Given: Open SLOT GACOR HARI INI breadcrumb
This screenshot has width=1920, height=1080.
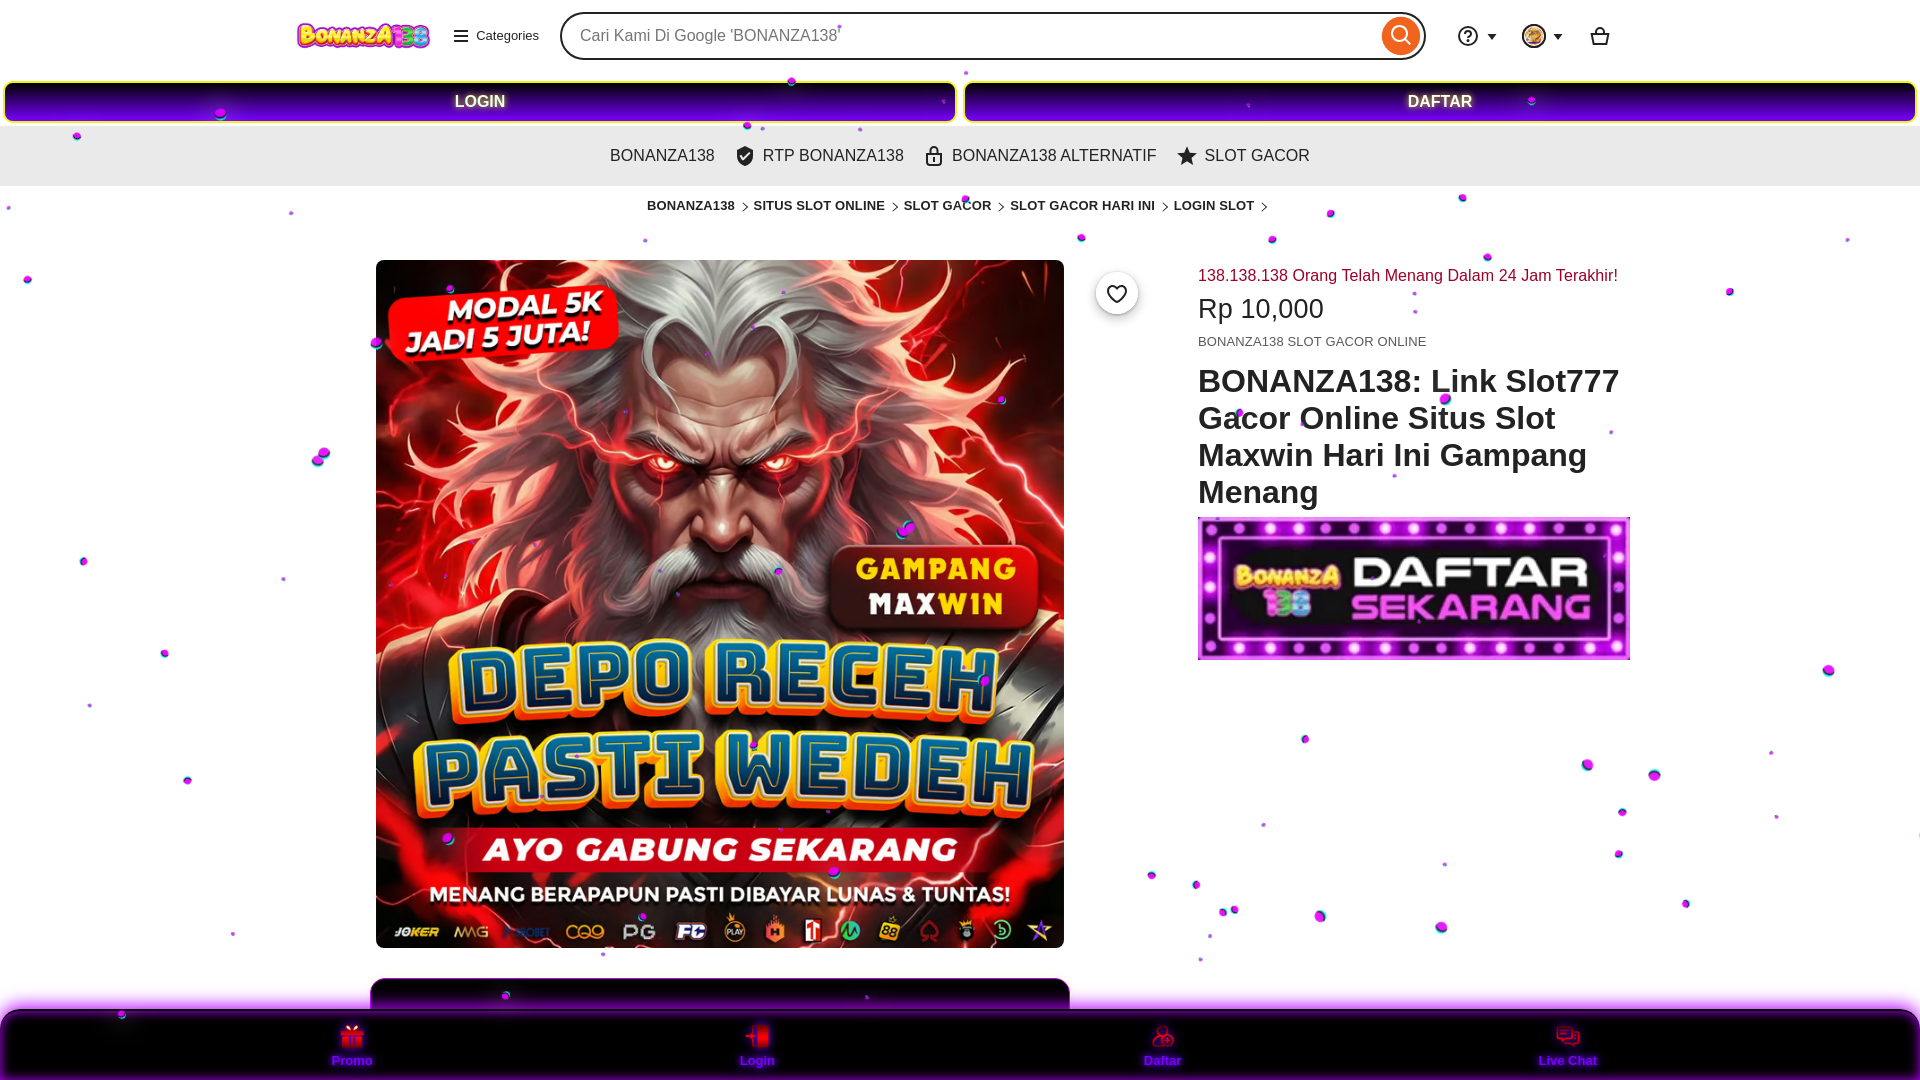Looking at the screenshot, I should pyautogui.click(x=1082, y=206).
